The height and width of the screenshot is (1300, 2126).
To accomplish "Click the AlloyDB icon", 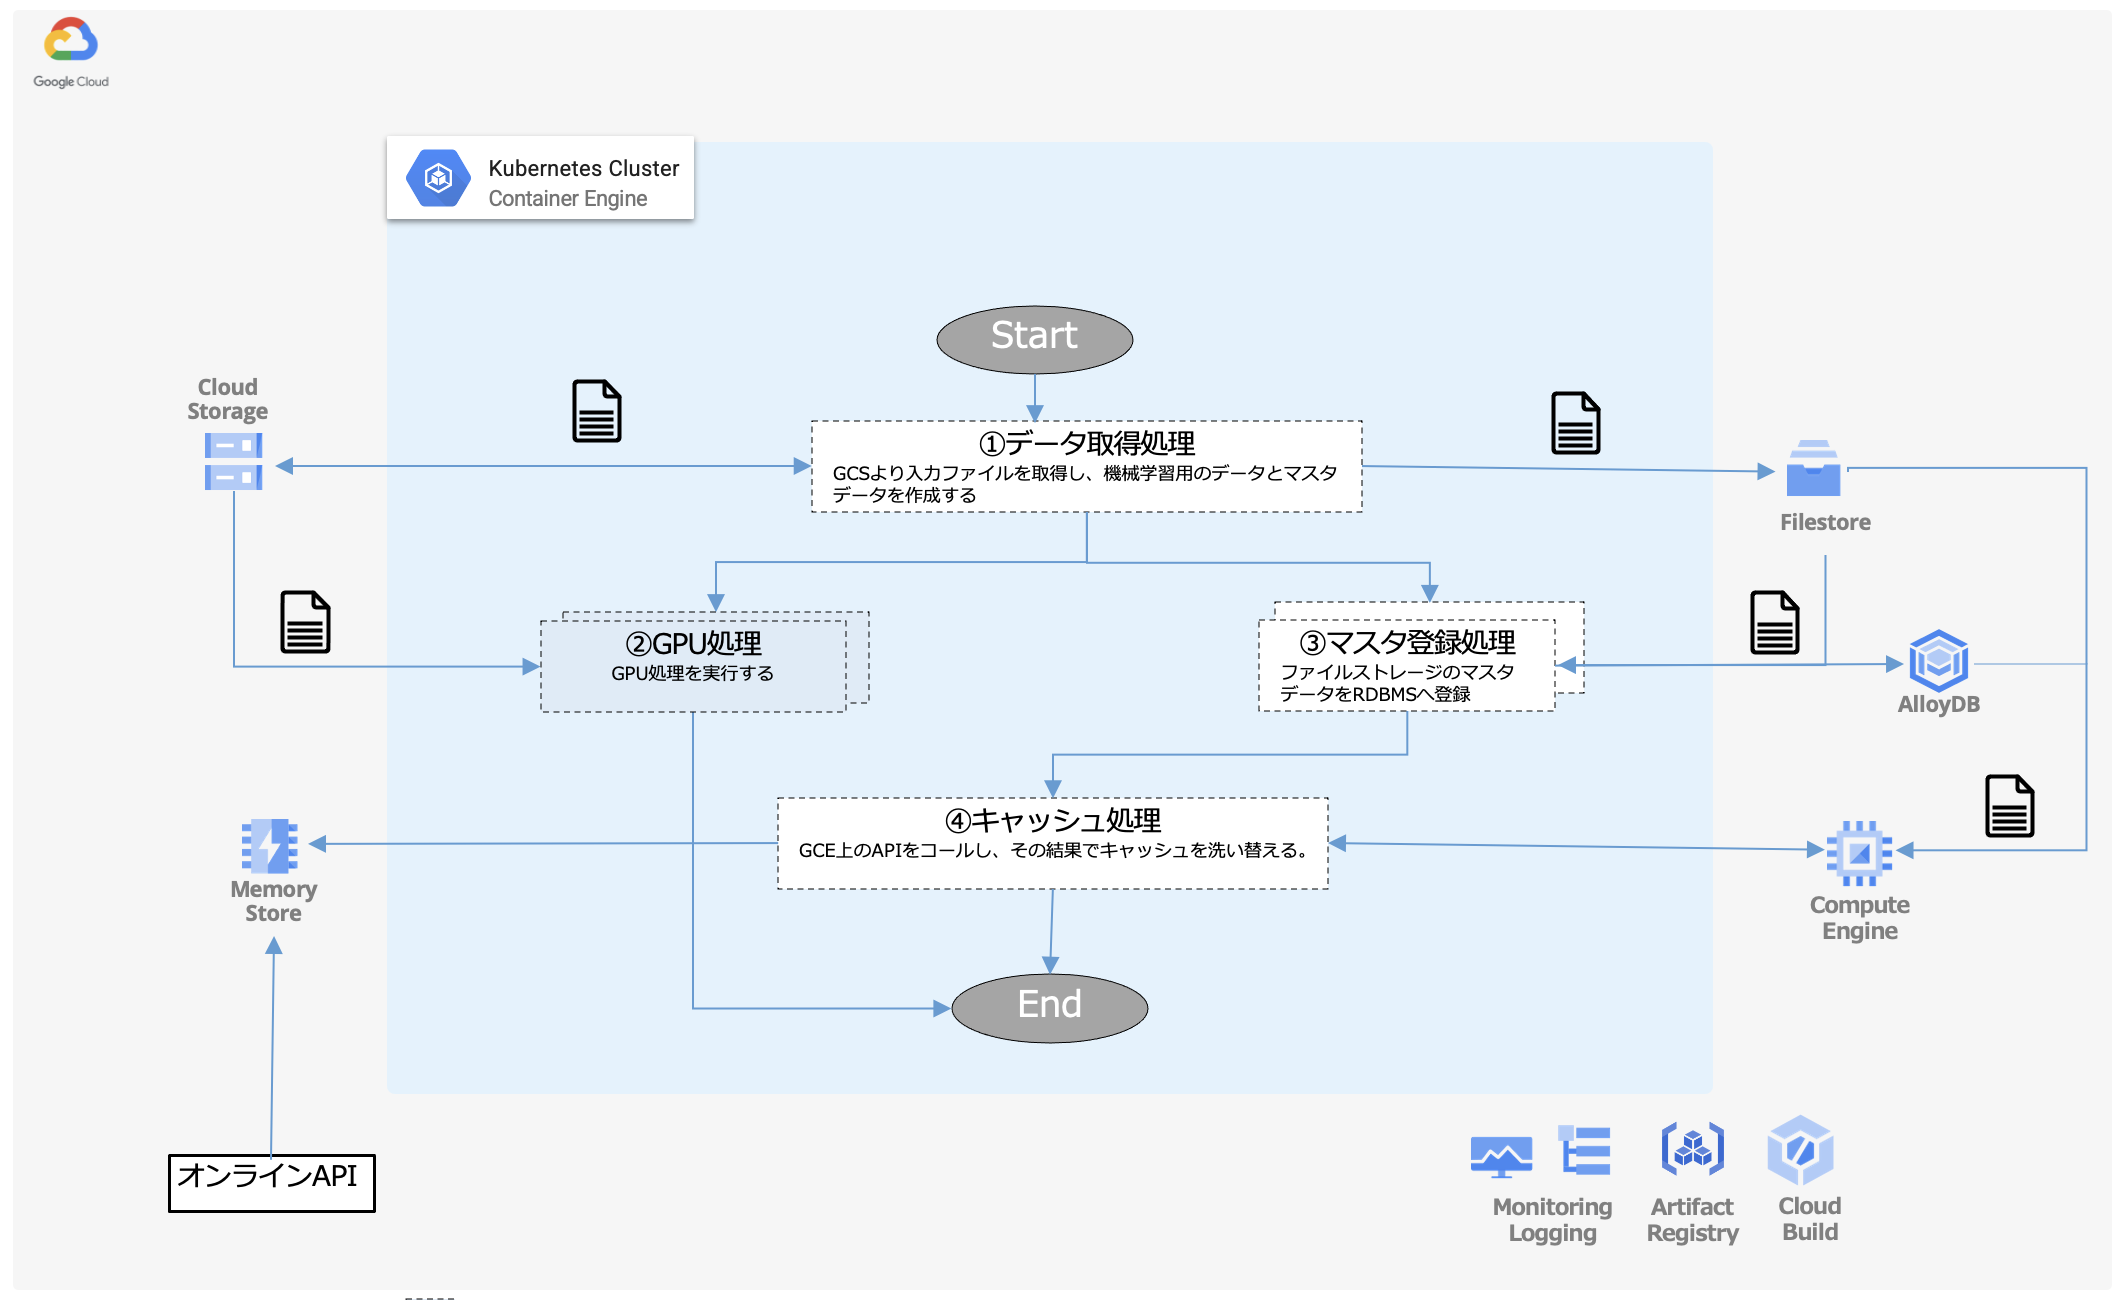I will pos(1938,660).
